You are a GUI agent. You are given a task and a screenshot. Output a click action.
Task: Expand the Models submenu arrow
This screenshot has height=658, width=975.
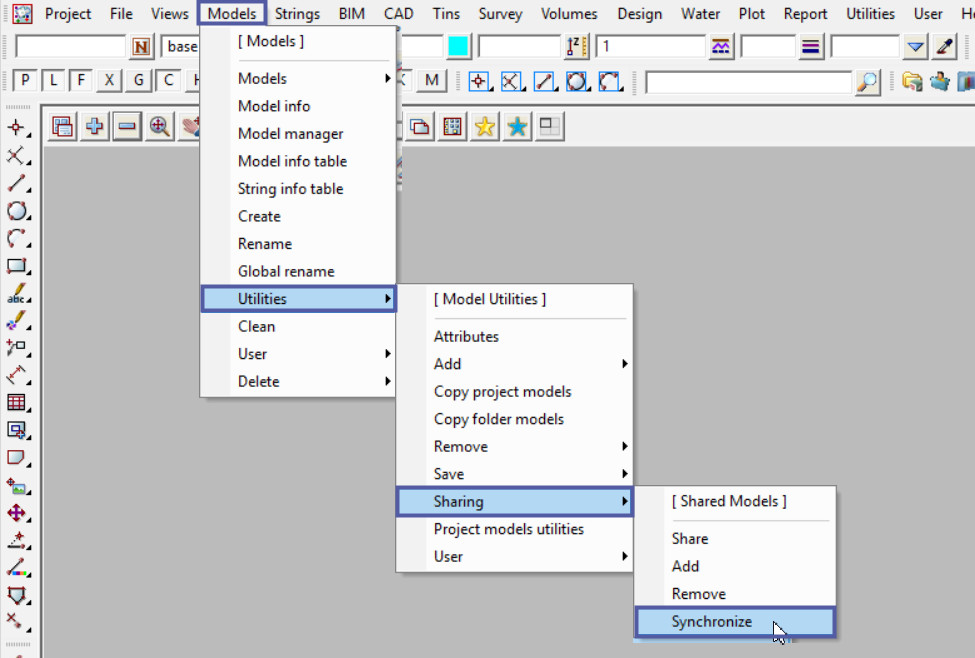pos(387,79)
